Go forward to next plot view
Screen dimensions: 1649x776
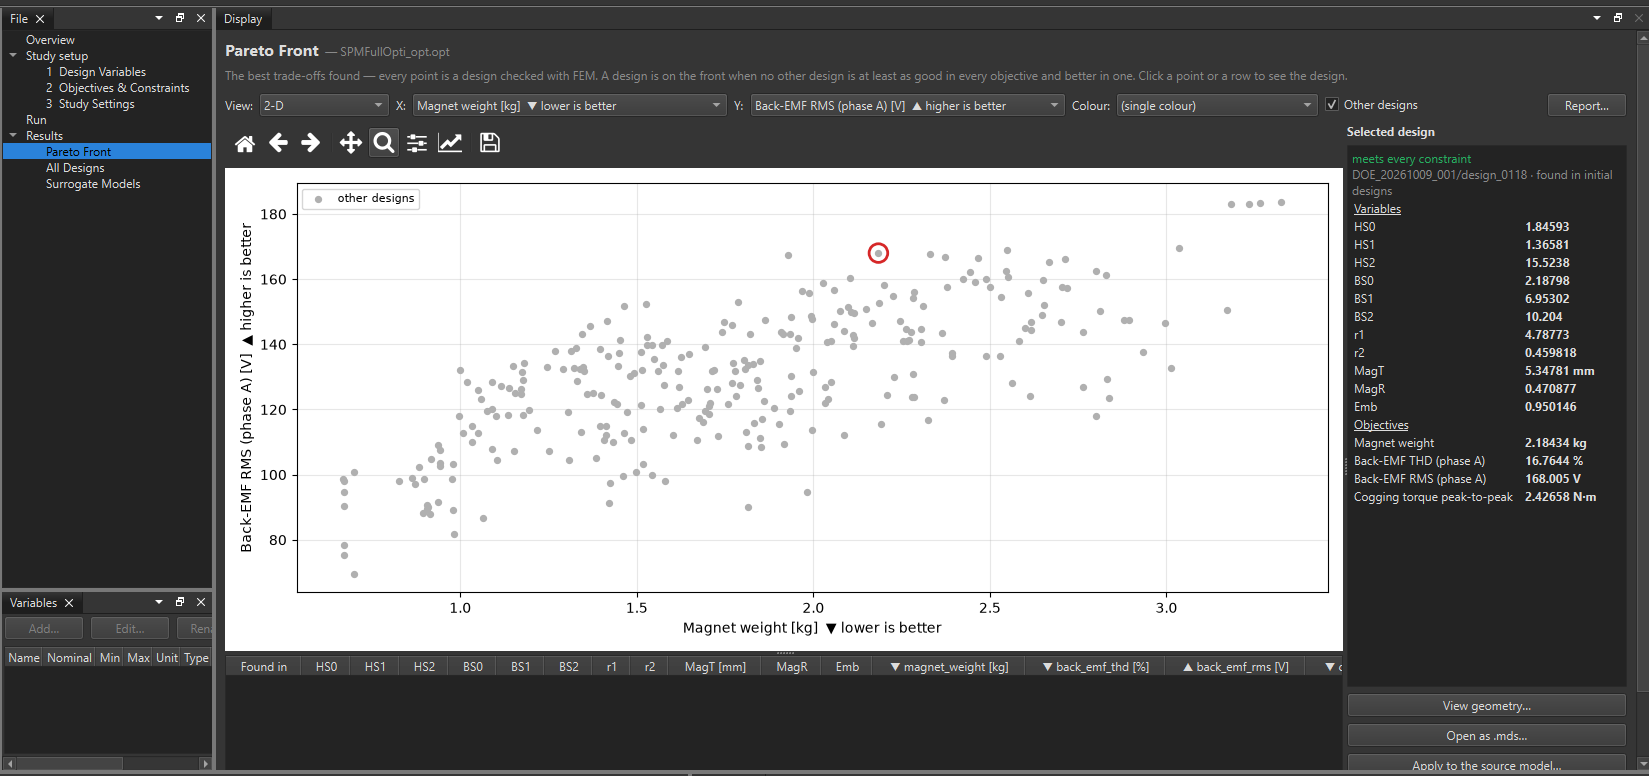(311, 143)
